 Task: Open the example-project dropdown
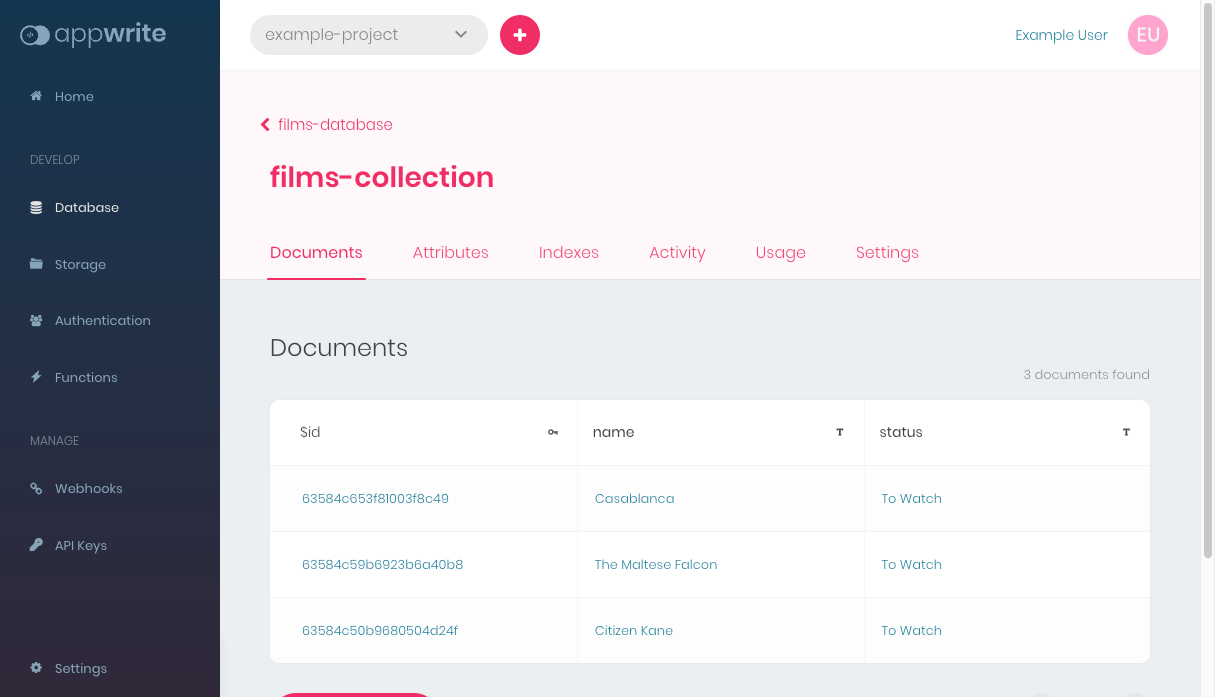368,35
